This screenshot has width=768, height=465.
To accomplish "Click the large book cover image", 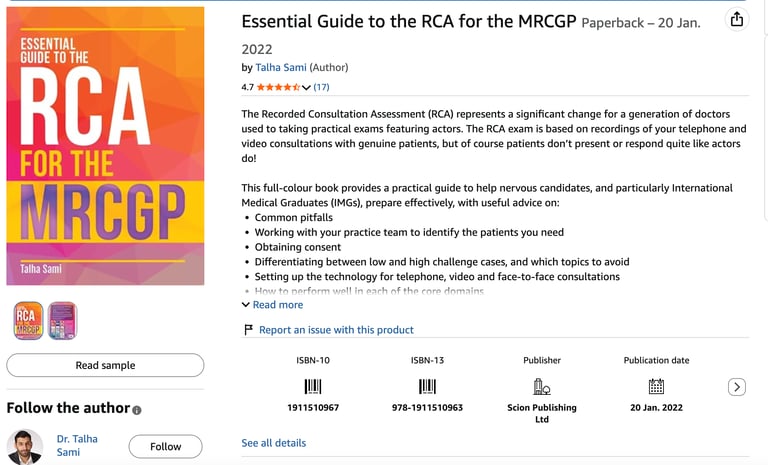I will click(x=105, y=146).
